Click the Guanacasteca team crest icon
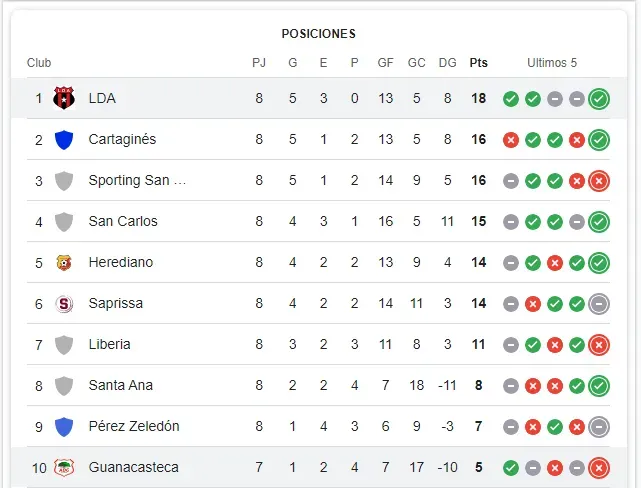Screen dimensions: 641x488 coord(64,467)
